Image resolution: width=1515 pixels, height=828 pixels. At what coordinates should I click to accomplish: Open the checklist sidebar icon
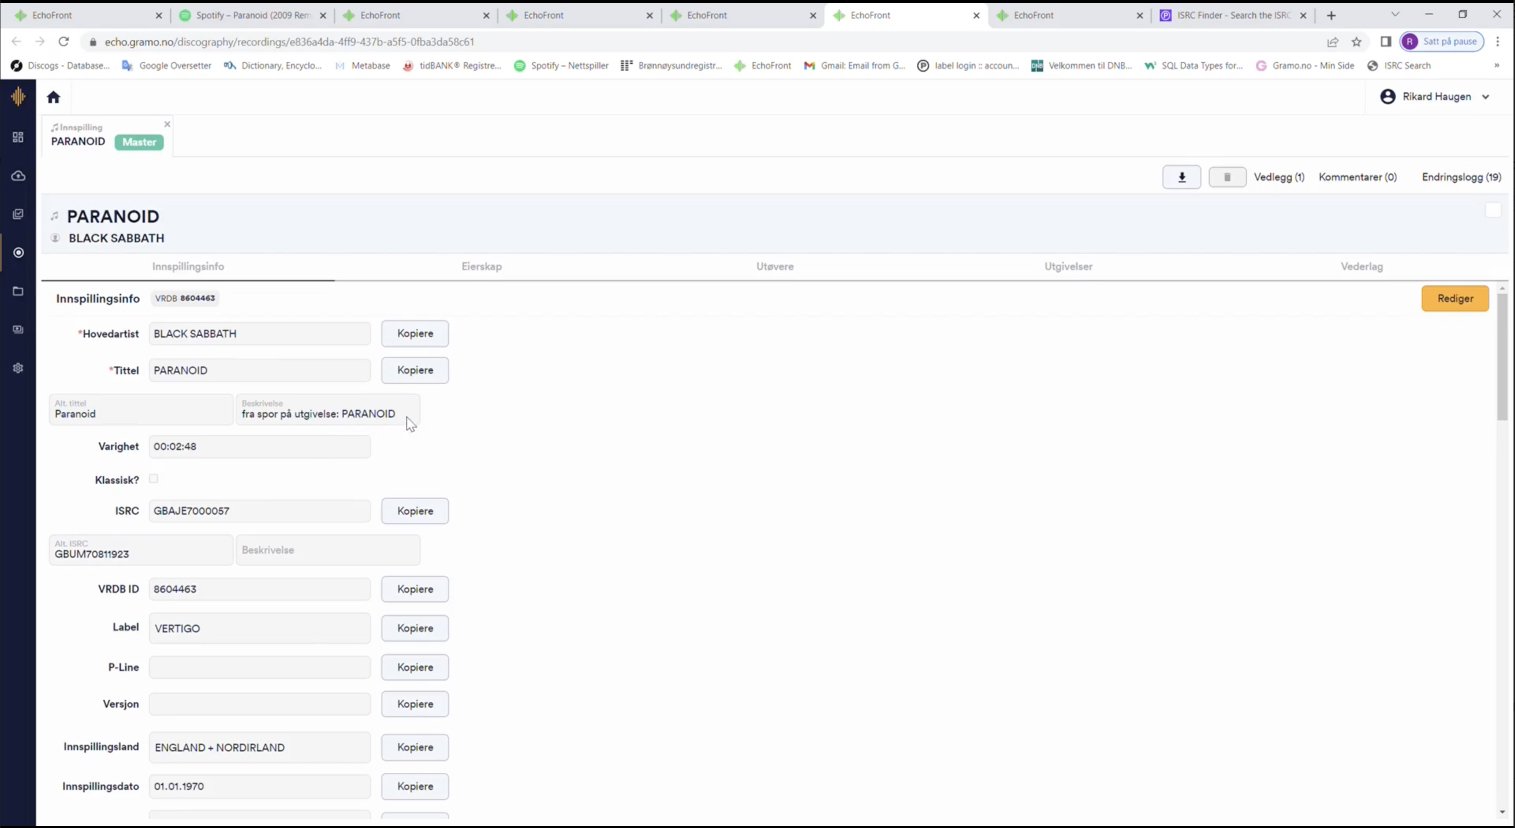click(18, 214)
